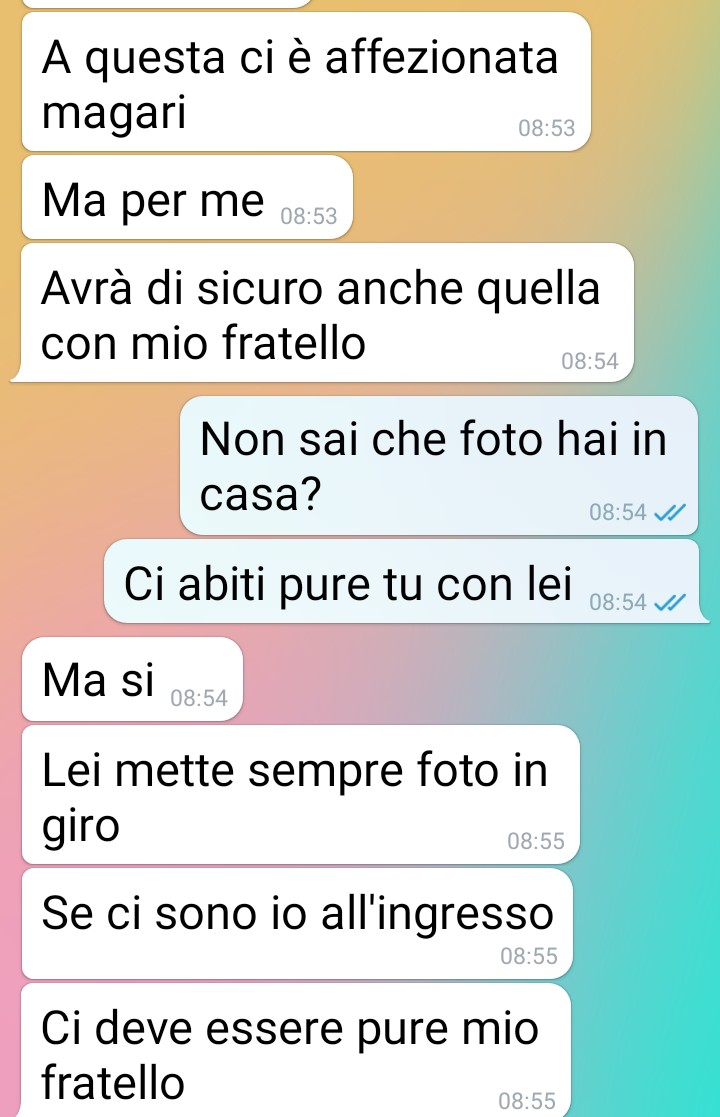The image size is (720, 1117).
Task: Tap 08:53 timestamp beside 'Ma per me'
Action: [308, 216]
